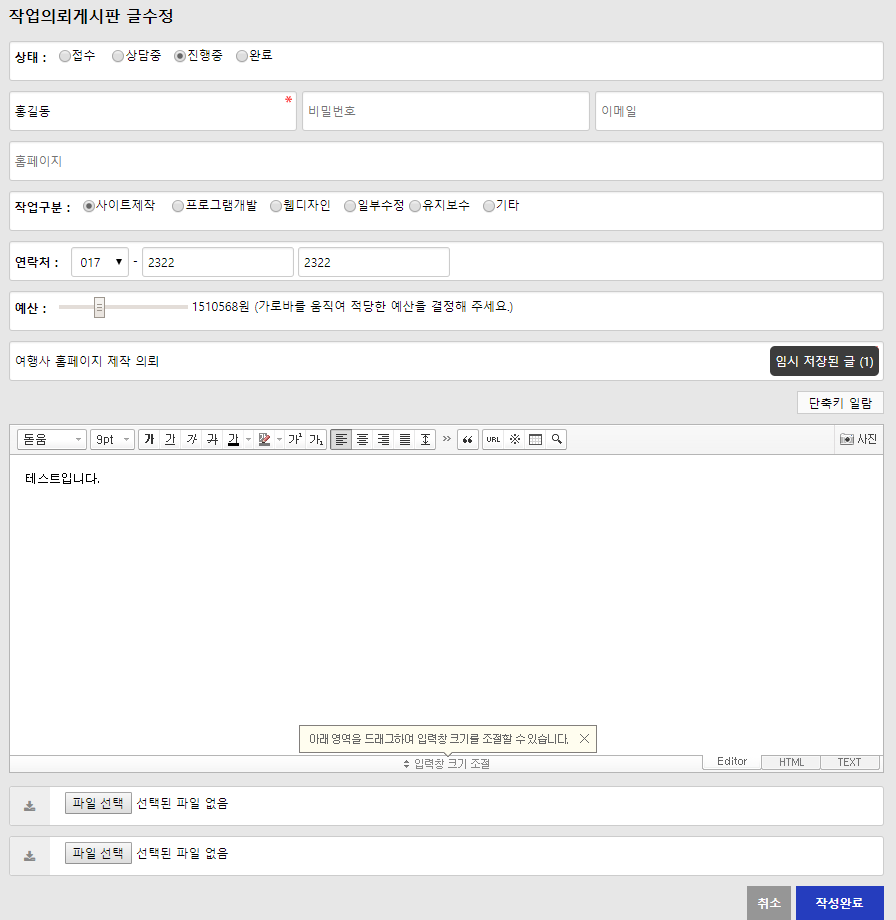Choose 프로그램개발 work type

[x=178, y=206]
